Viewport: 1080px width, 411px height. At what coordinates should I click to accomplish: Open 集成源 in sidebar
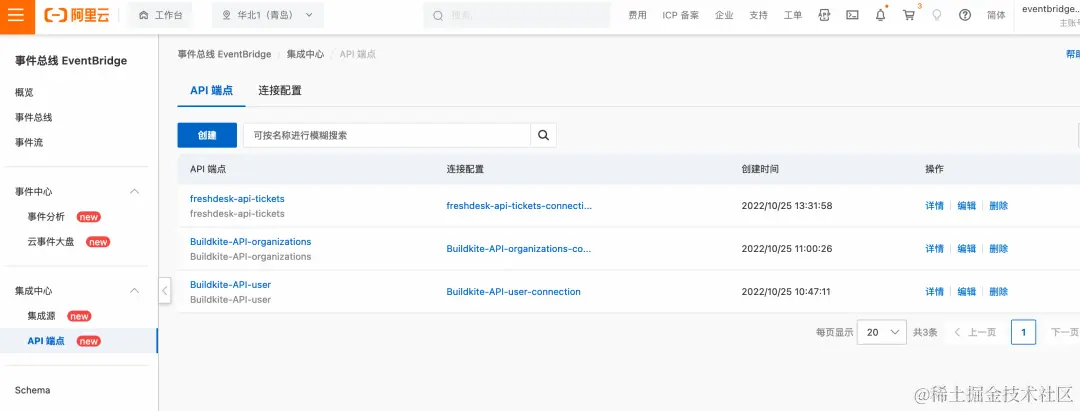[41, 316]
